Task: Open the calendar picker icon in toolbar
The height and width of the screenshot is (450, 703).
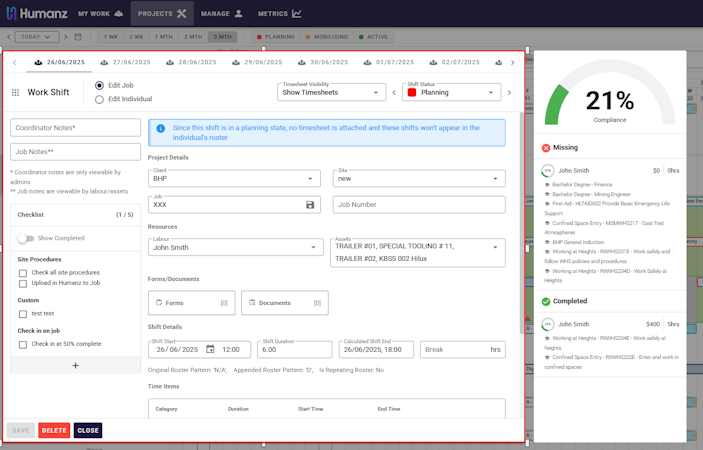Action: [78, 37]
